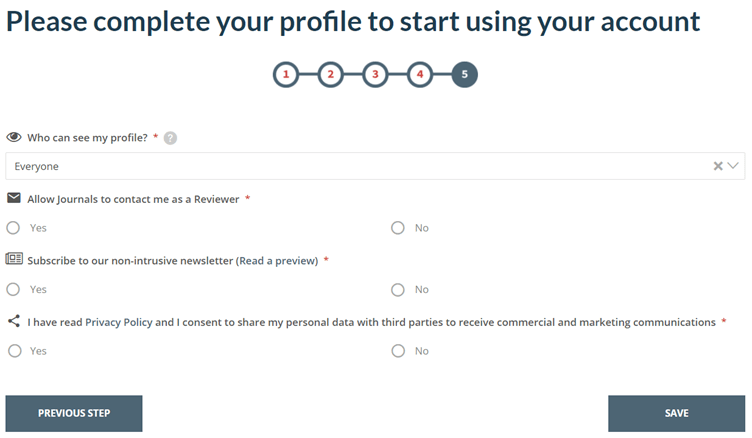The width and height of the screenshot is (752, 438).
Task: Expand the profile visibility dropdown arrow
Action: [x=734, y=166]
